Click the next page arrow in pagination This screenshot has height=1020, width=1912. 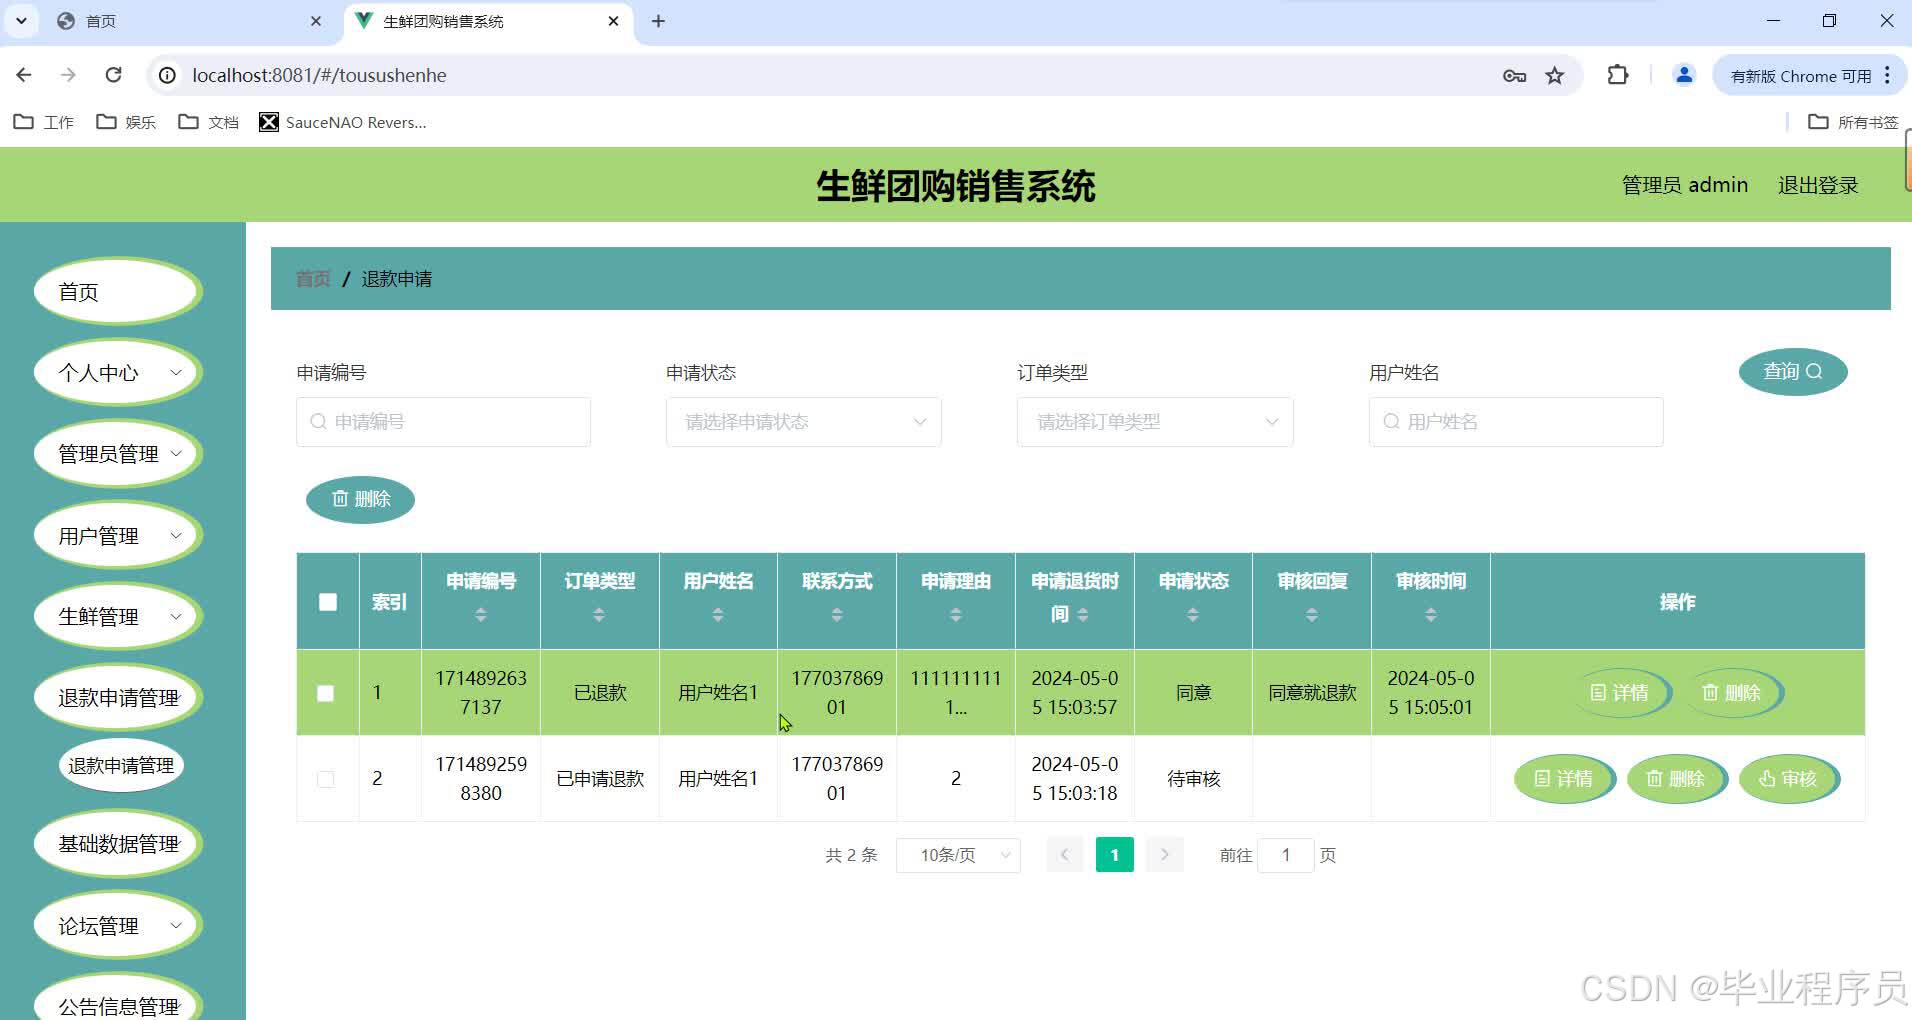click(1165, 855)
